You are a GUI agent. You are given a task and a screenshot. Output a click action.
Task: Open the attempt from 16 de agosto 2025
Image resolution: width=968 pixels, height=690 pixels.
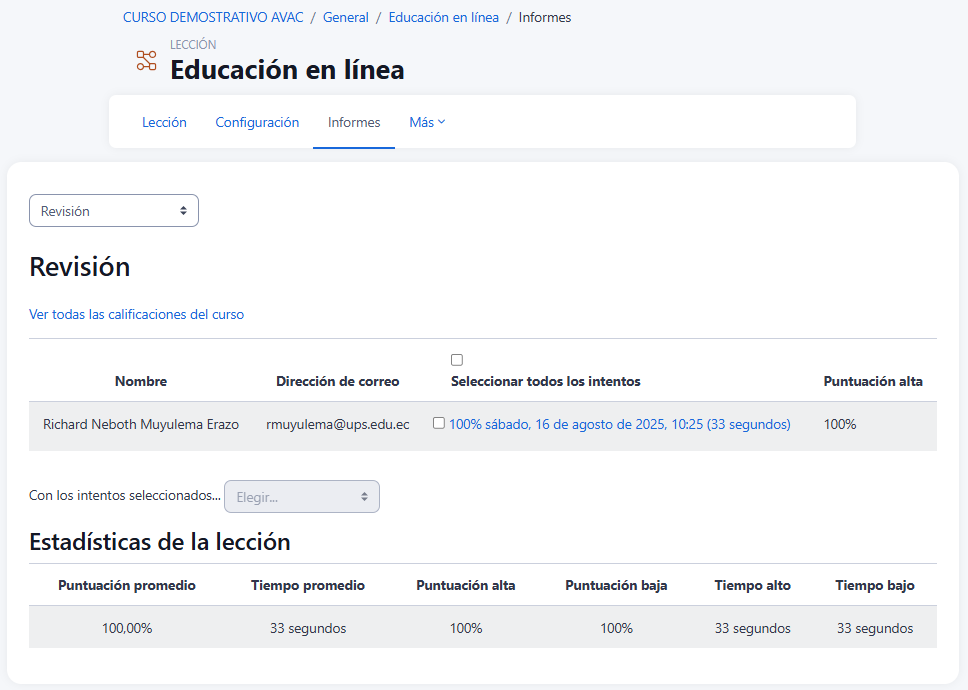pyautogui.click(x=619, y=424)
